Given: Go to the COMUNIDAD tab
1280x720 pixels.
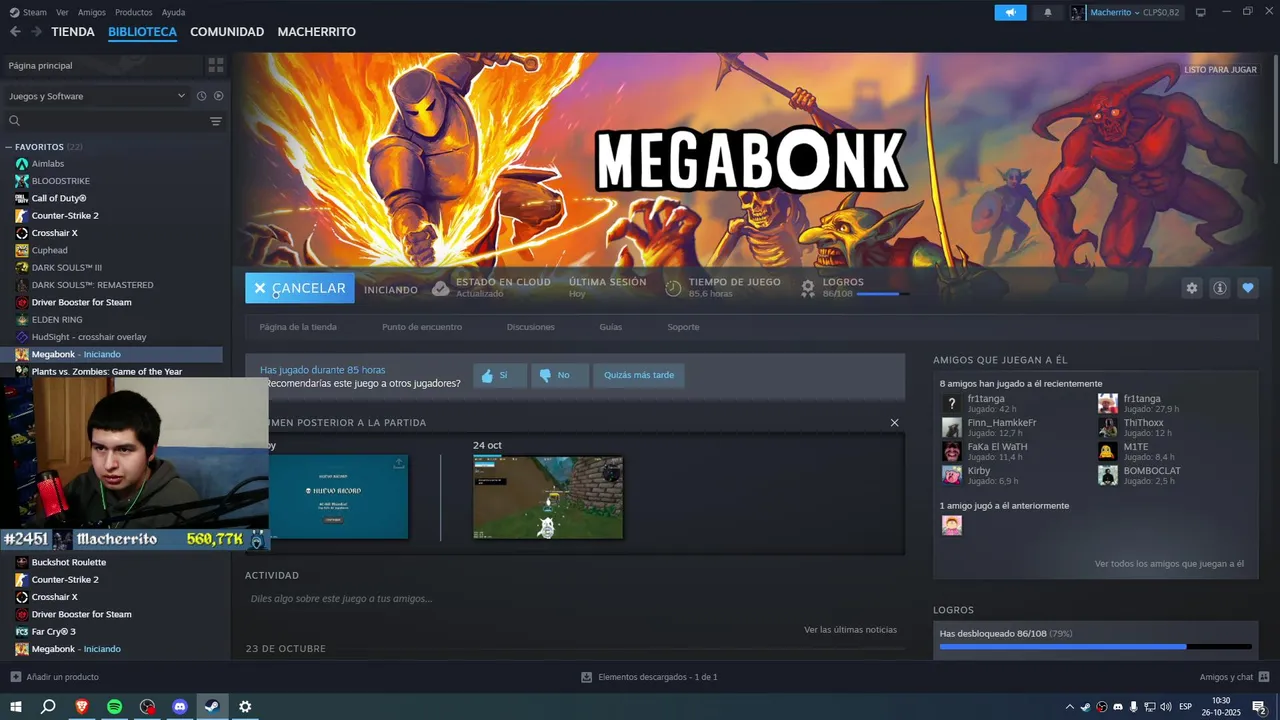Looking at the screenshot, I should coord(227,32).
